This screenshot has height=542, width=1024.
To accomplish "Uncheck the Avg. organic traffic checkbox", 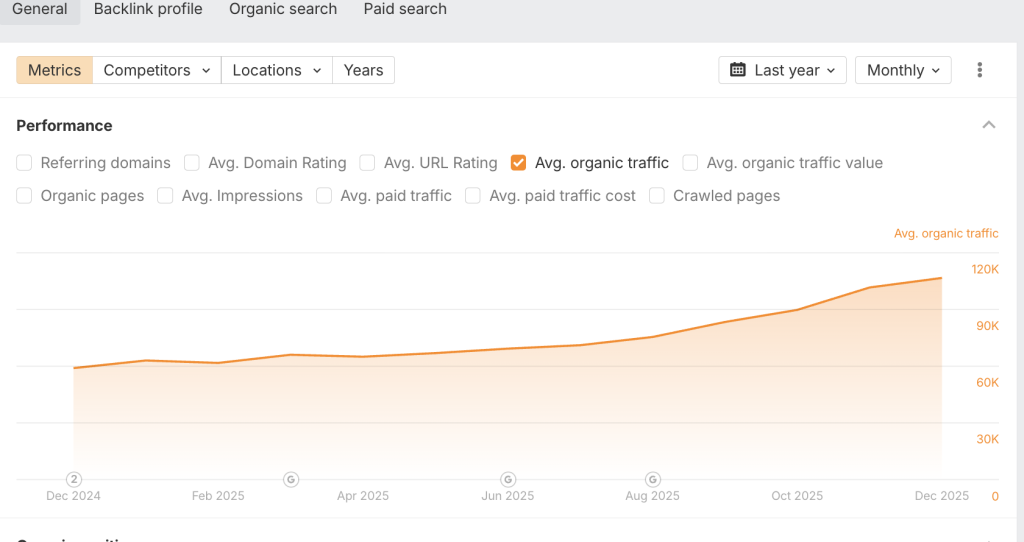I will (x=518, y=163).
